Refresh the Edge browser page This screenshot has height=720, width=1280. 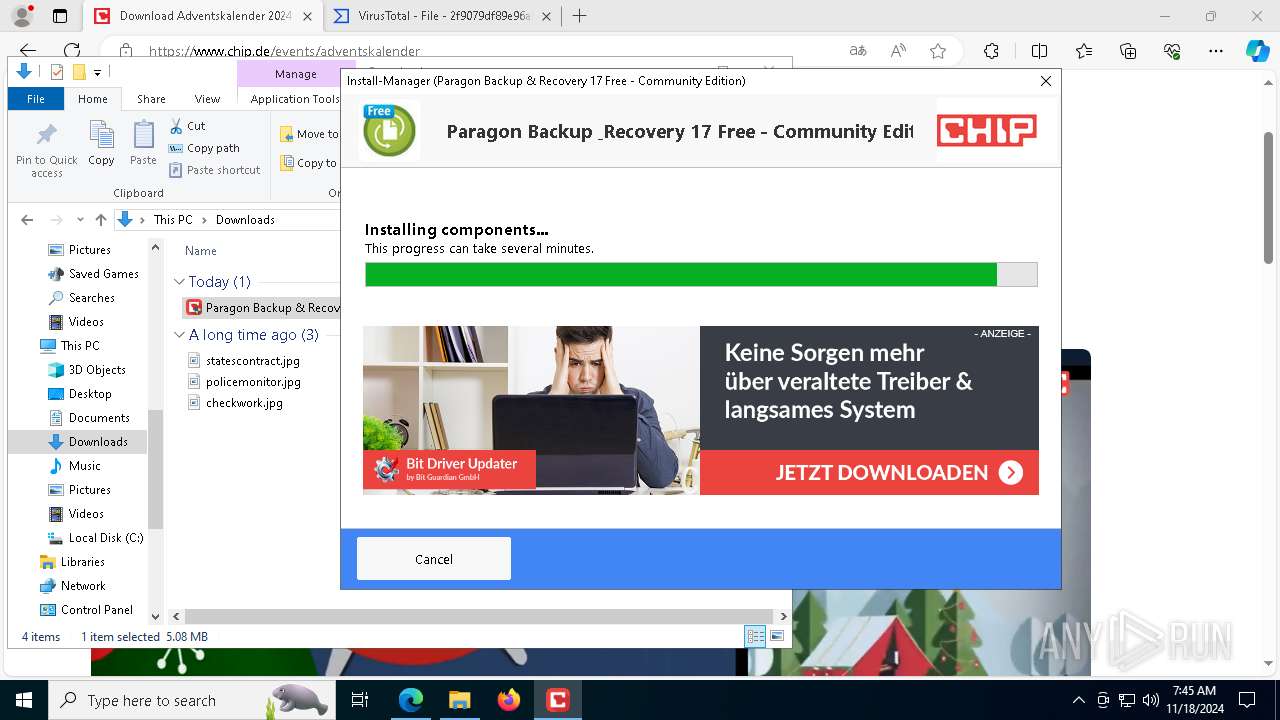pos(72,51)
